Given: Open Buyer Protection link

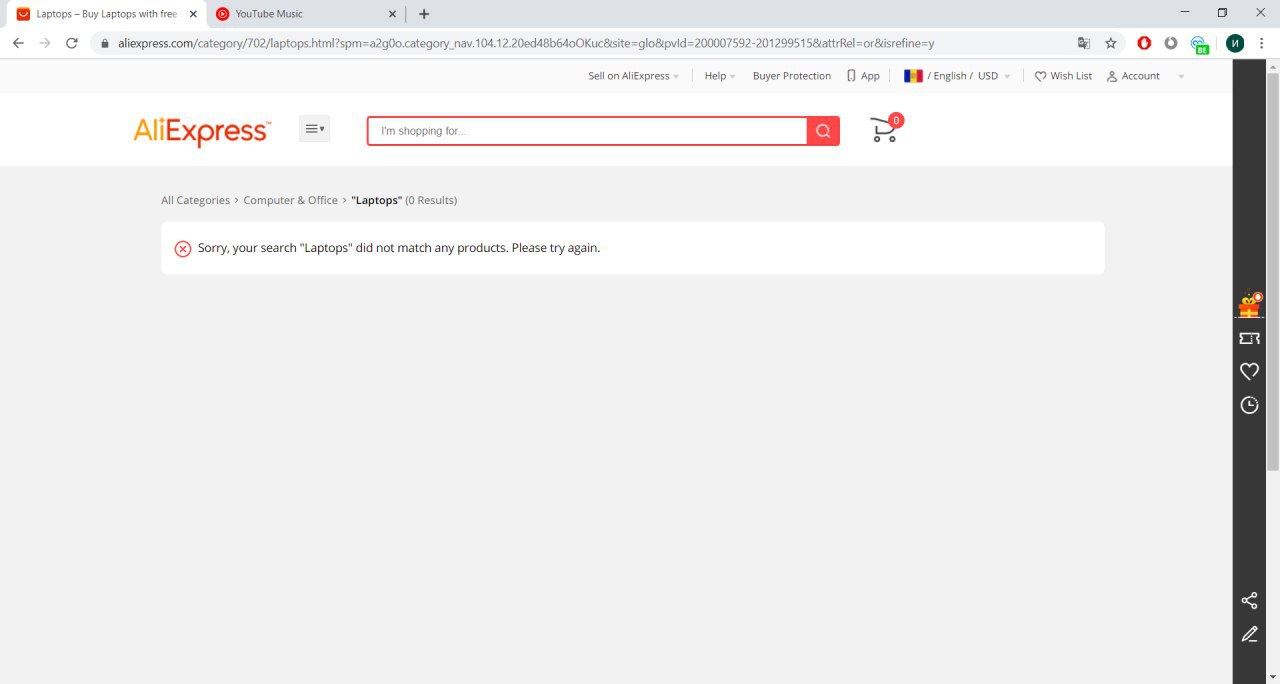Looking at the screenshot, I should [x=792, y=76].
